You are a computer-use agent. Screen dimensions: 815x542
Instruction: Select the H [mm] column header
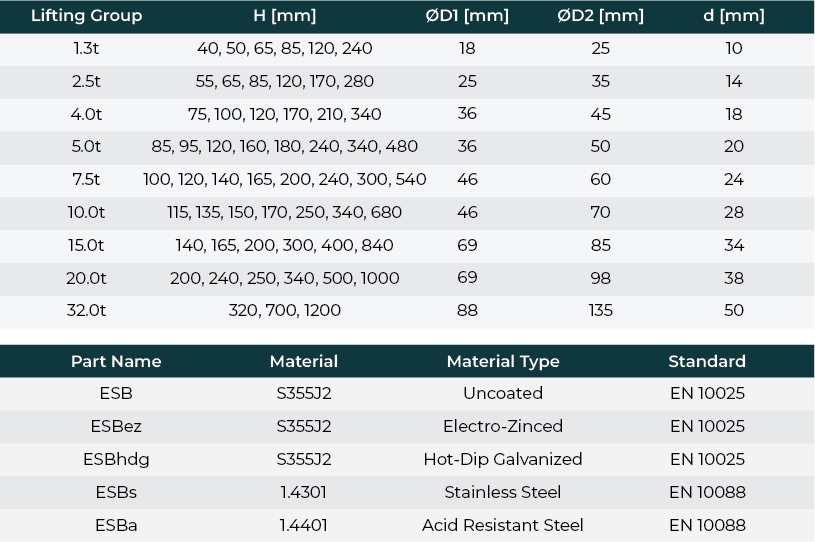click(284, 16)
